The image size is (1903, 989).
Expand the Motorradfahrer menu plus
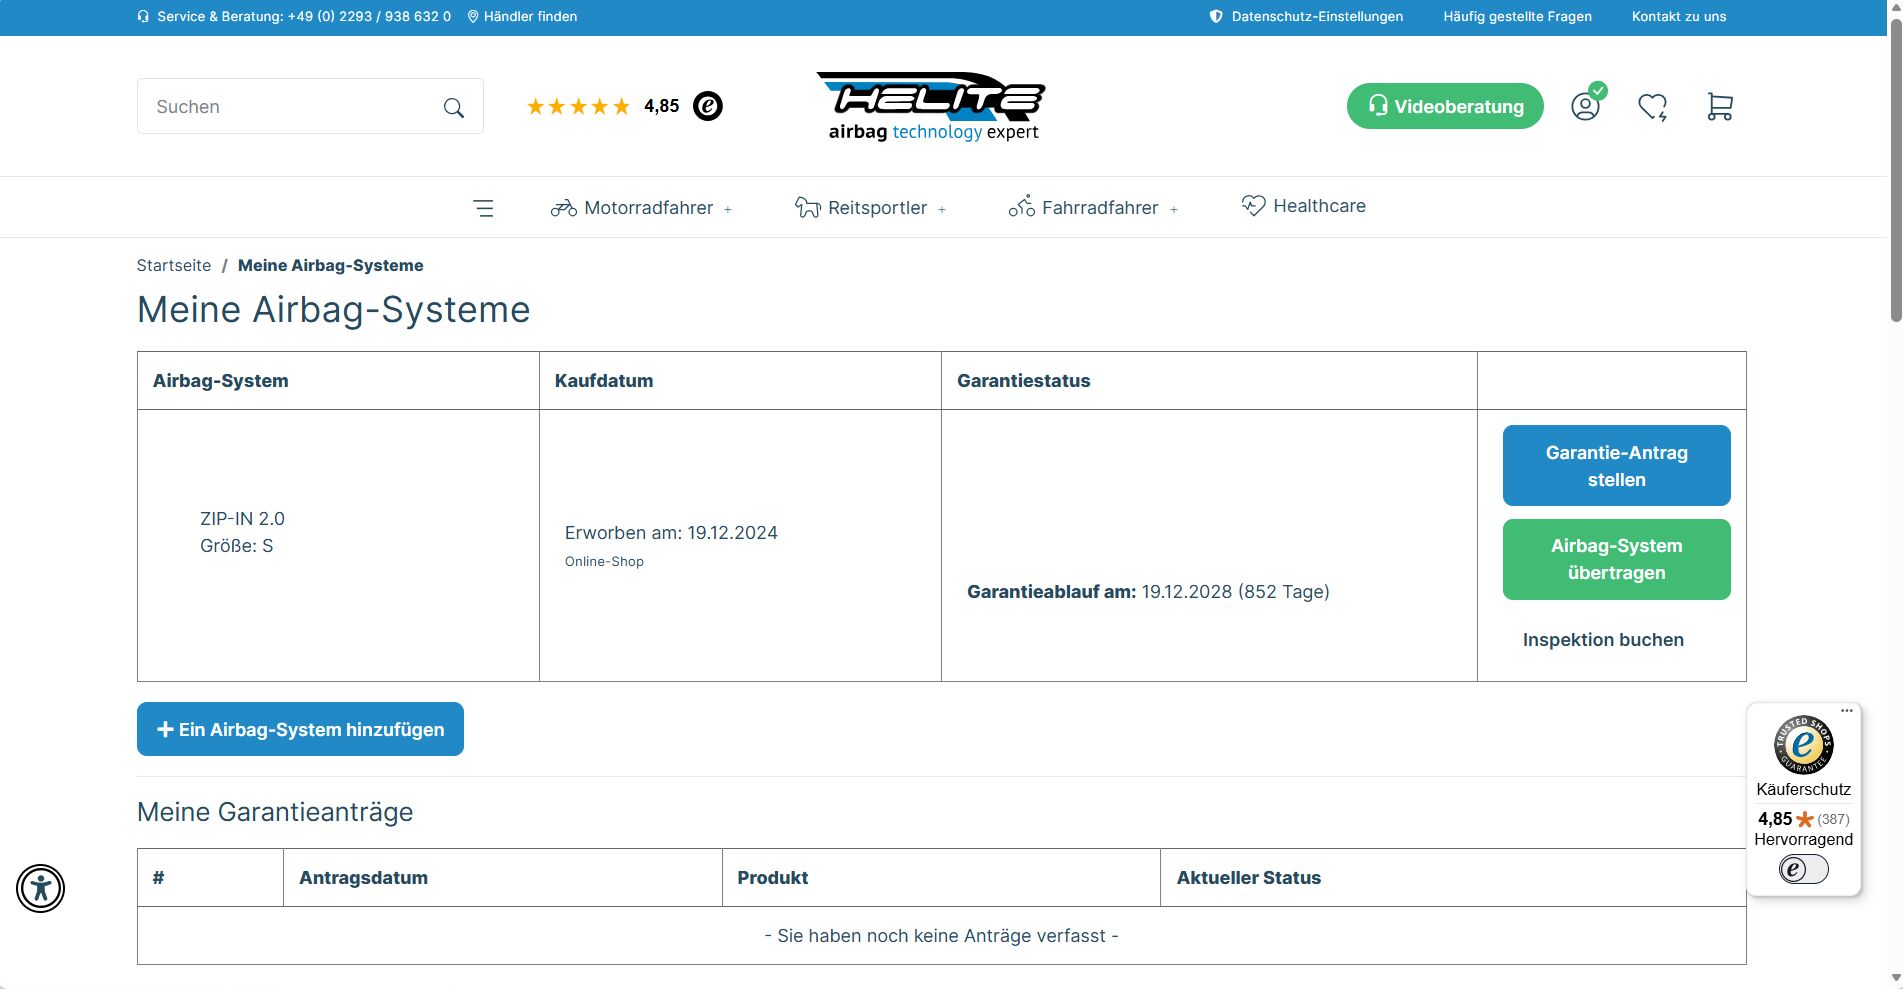(x=728, y=210)
